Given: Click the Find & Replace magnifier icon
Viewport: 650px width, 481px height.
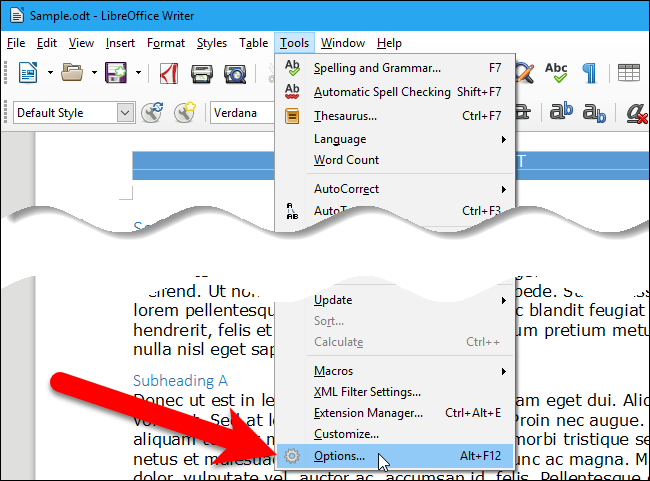Looking at the screenshot, I should click(x=525, y=73).
